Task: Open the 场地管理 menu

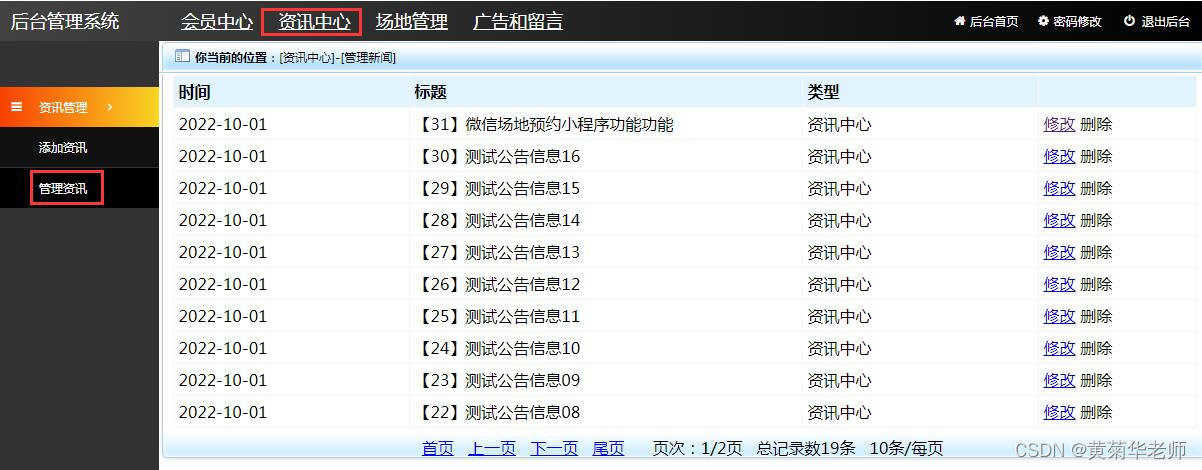Action: [411, 21]
